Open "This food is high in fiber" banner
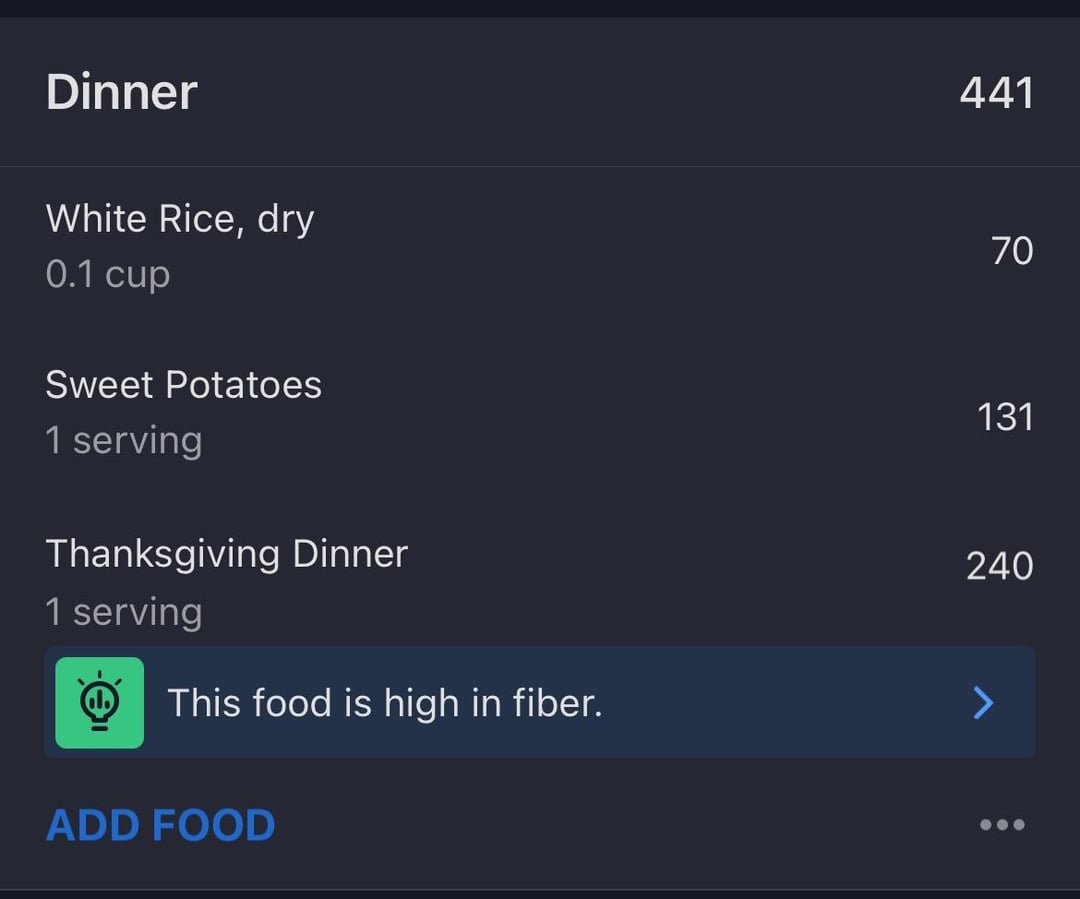 (540, 703)
